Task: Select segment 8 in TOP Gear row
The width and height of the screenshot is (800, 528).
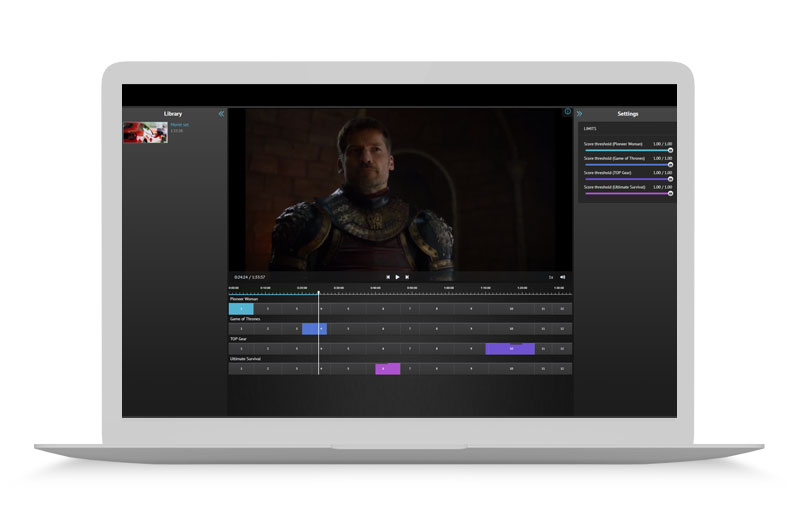Action: coord(437,348)
